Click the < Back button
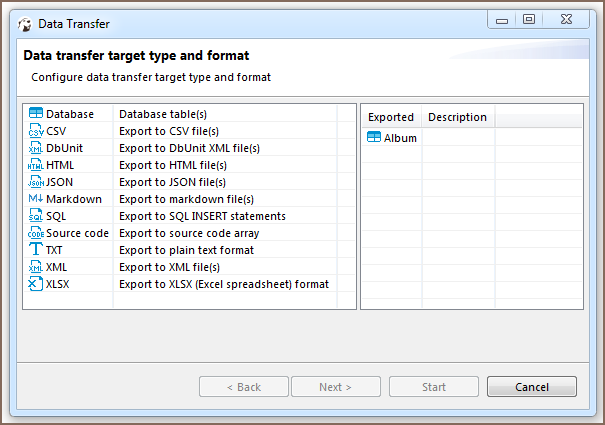Viewport: 605px width, 425px height. [244, 387]
